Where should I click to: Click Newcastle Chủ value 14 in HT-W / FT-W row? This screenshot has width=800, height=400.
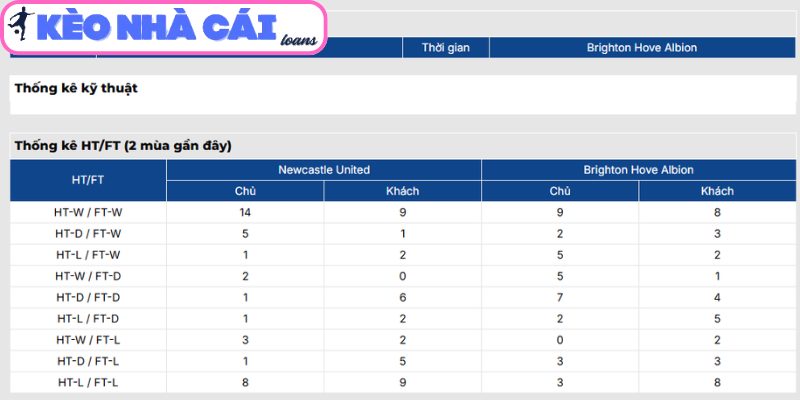click(x=245, y=212)
